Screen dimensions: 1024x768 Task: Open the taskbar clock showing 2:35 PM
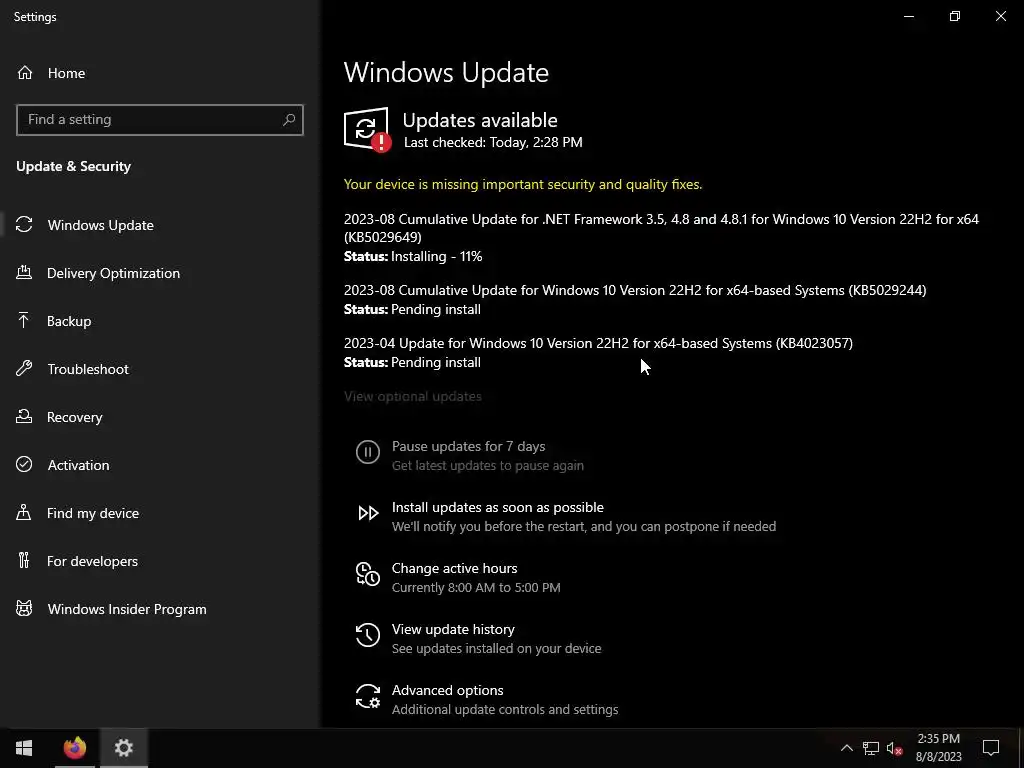pyautogui.click(x=938, y=748)
